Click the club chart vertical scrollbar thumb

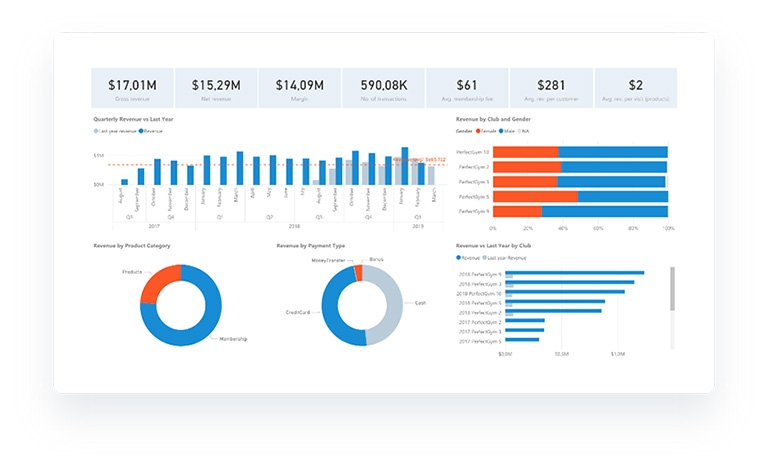672,288
